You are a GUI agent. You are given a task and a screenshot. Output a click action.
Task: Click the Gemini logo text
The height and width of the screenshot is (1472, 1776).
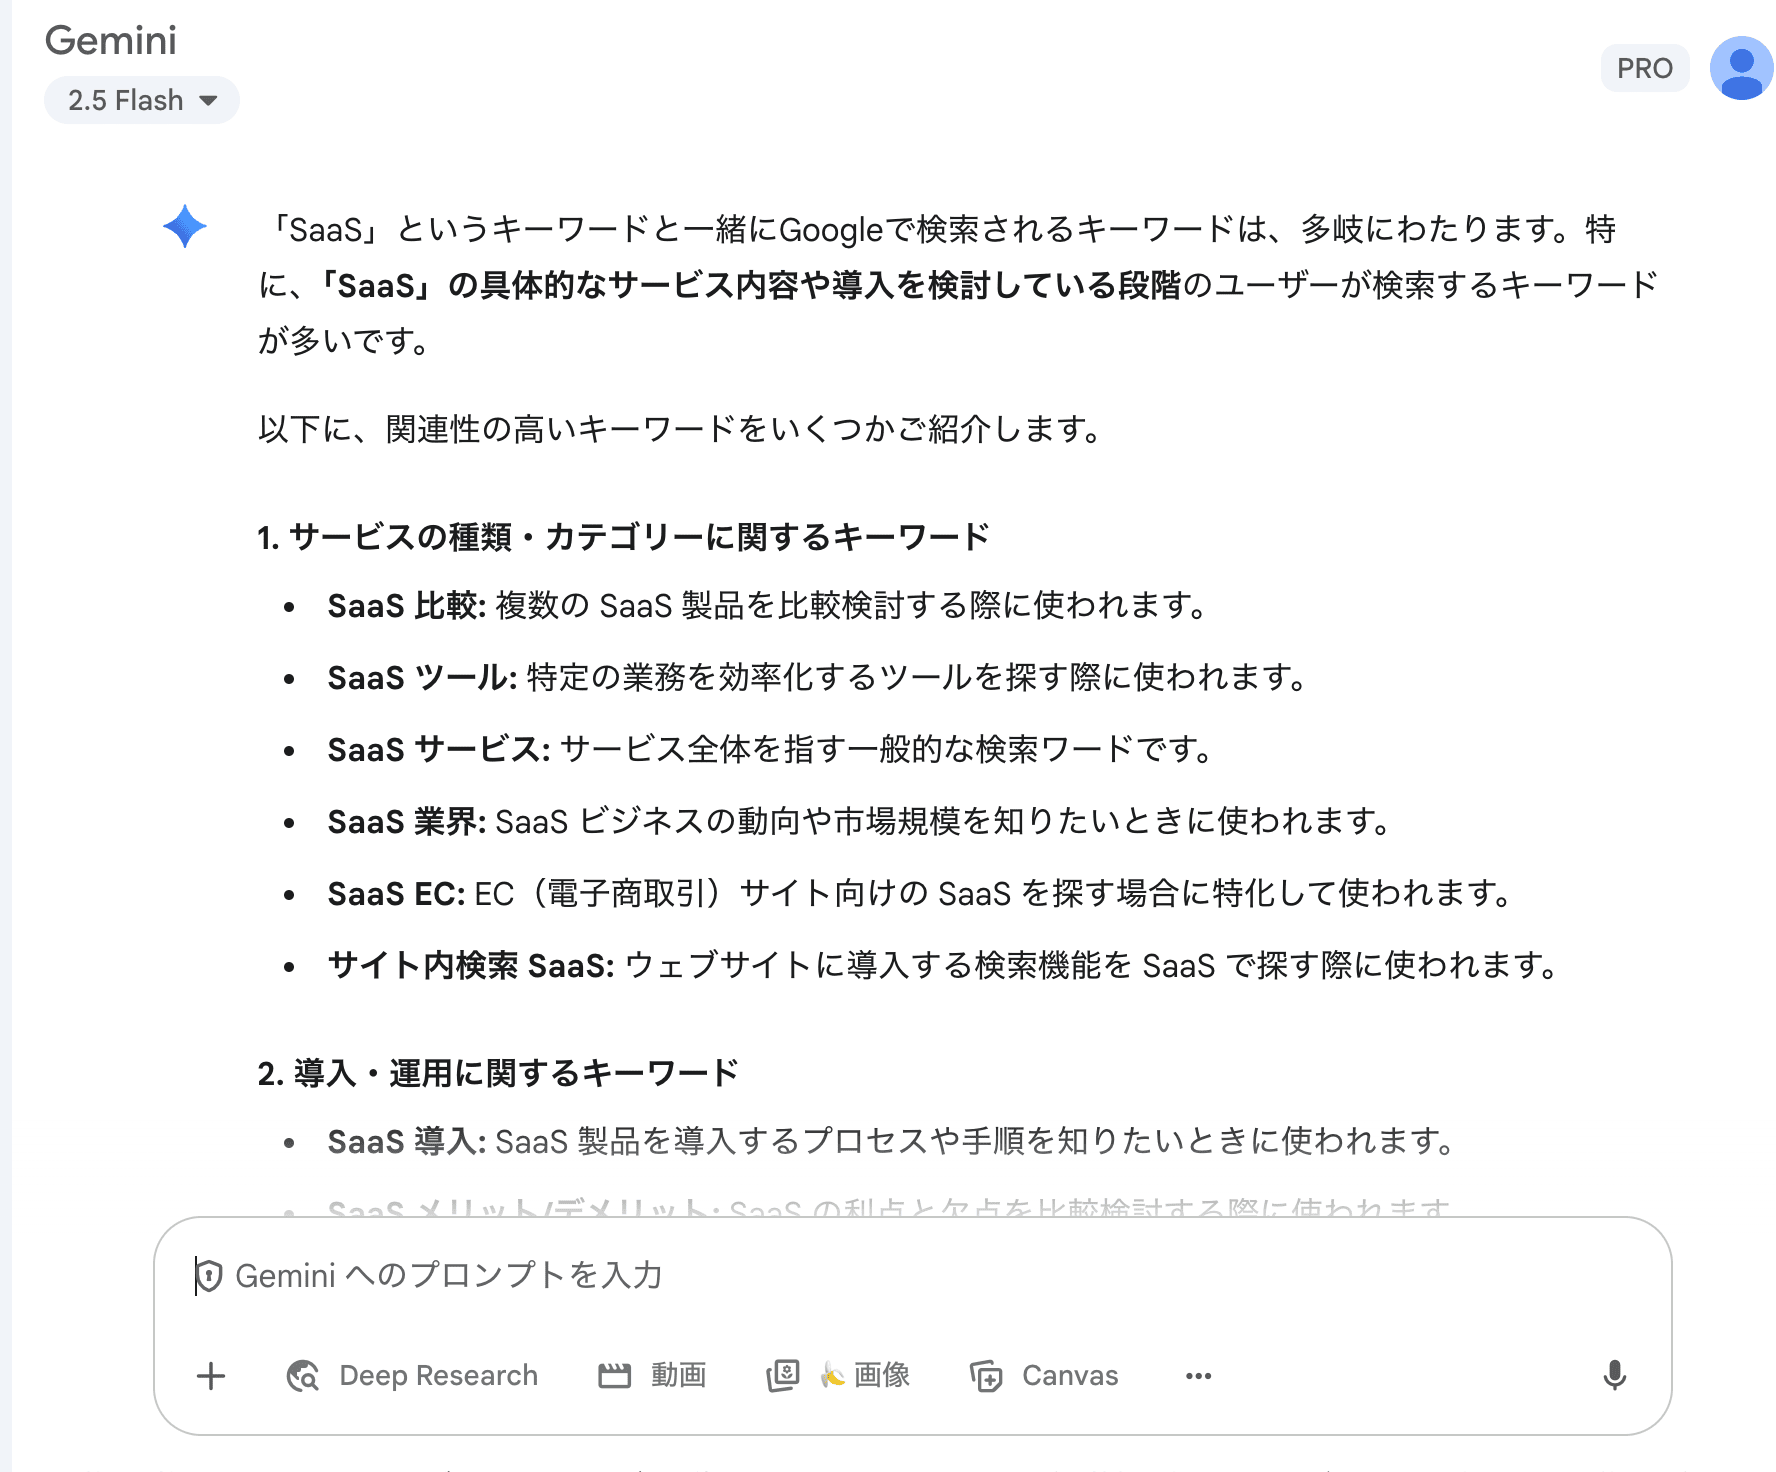coord(111,40)
